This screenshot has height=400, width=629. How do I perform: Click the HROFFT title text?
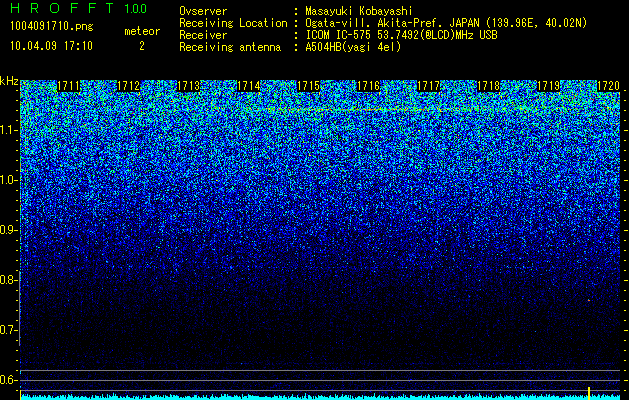(62, 8)
